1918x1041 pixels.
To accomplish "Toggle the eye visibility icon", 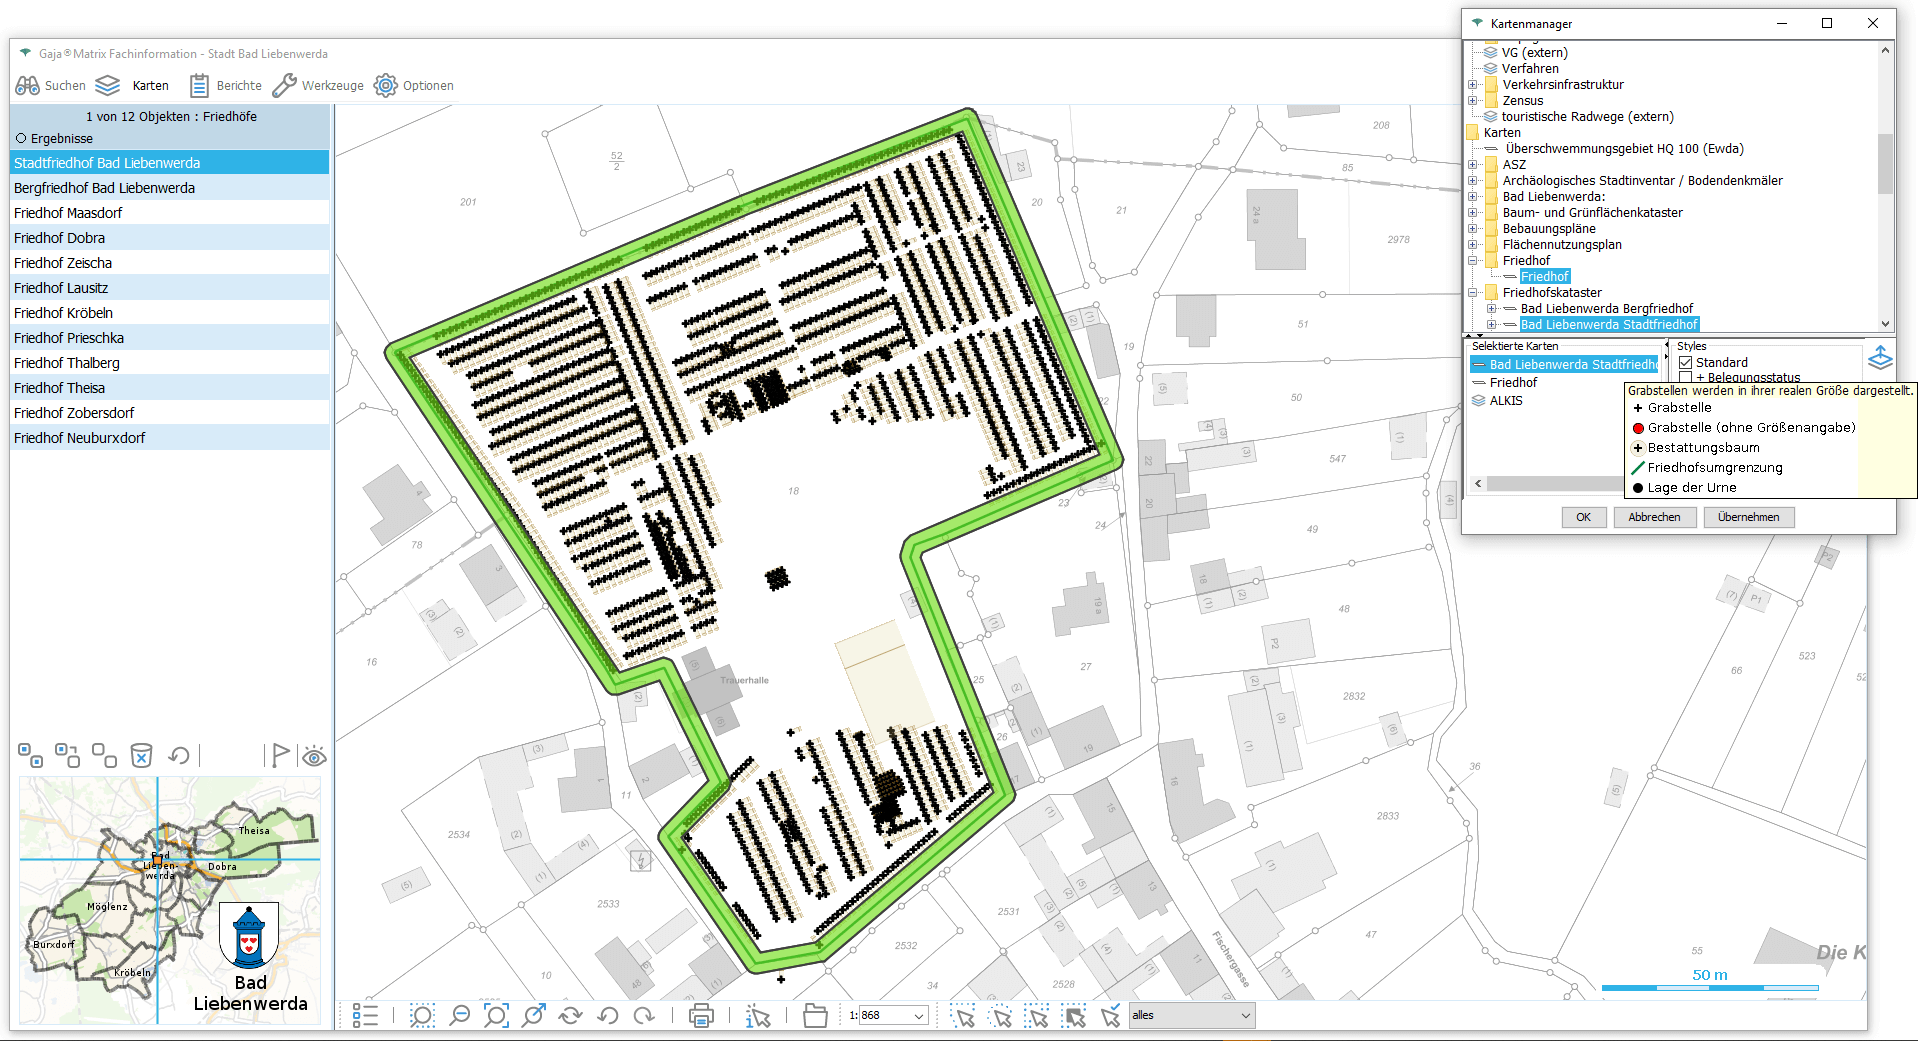I will click(314, 756).
